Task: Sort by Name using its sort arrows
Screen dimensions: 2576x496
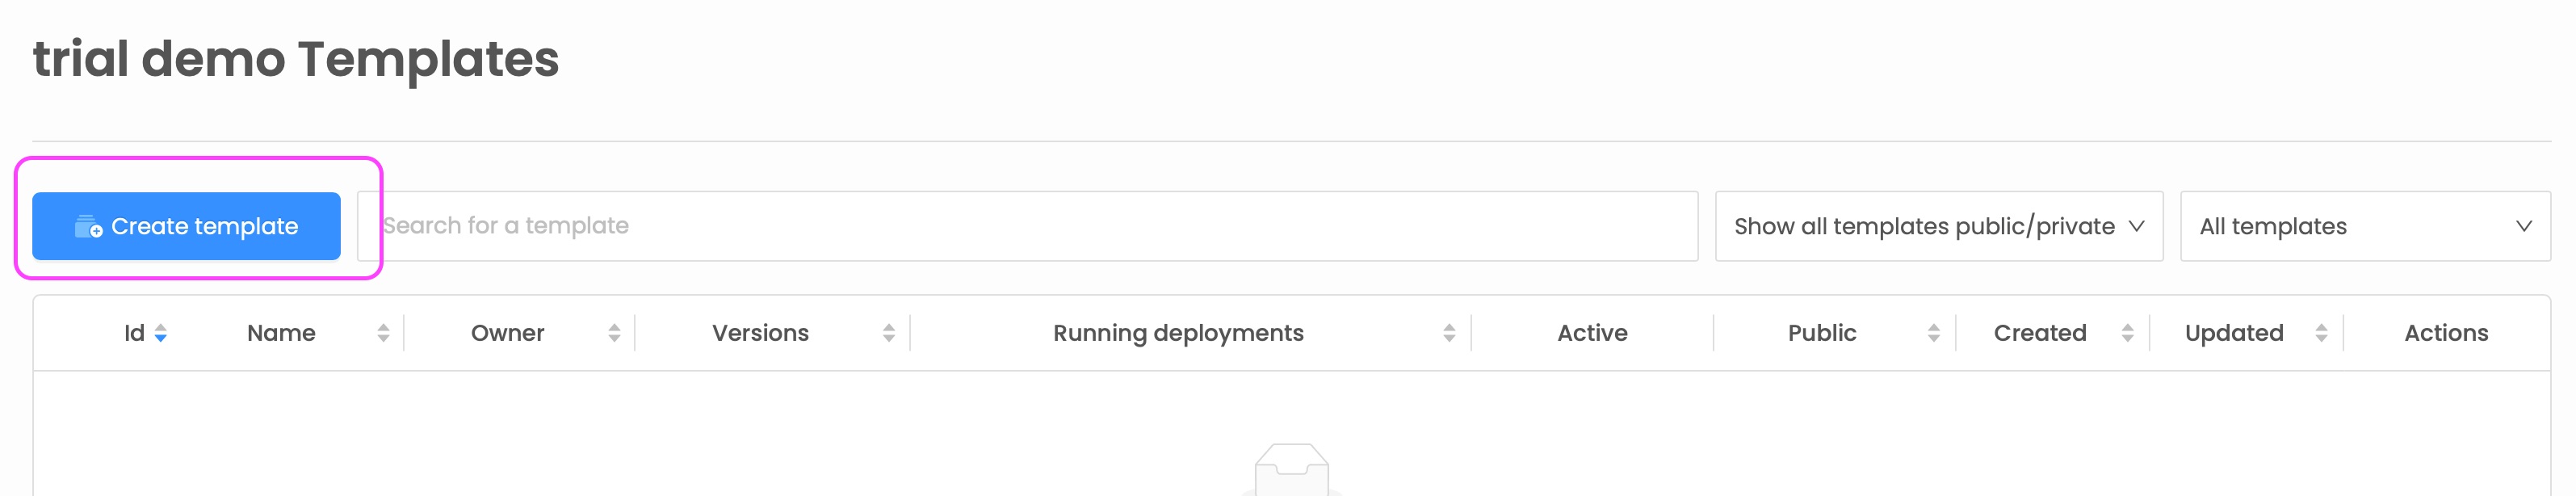Action: coord(383,334)
